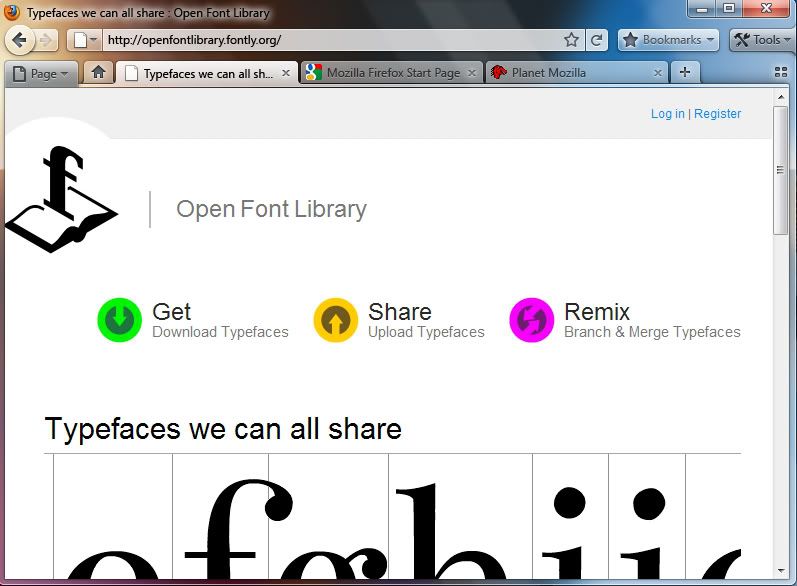Minimize the Firefox window
This screenshot has width=797, height=586.
tap(702, 9)
